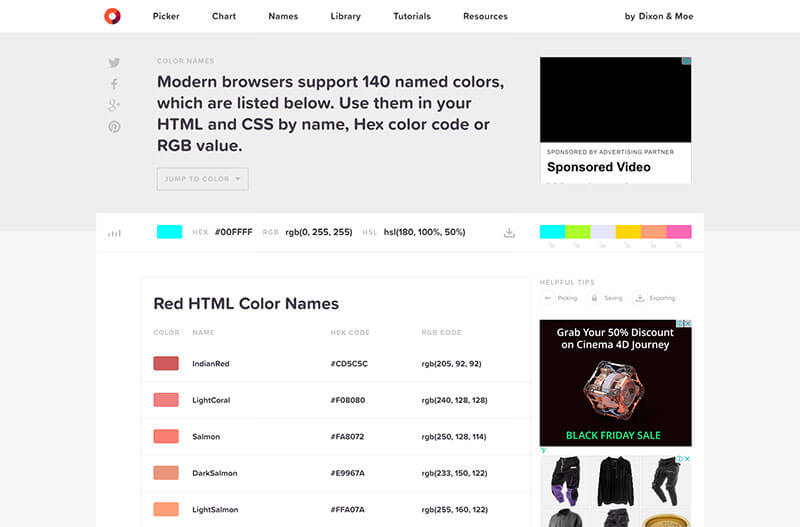Image resolution: width=800 pixels, height=527 pixels.
Task: Select the IndianRed color swatch
Action: [166, 363]
